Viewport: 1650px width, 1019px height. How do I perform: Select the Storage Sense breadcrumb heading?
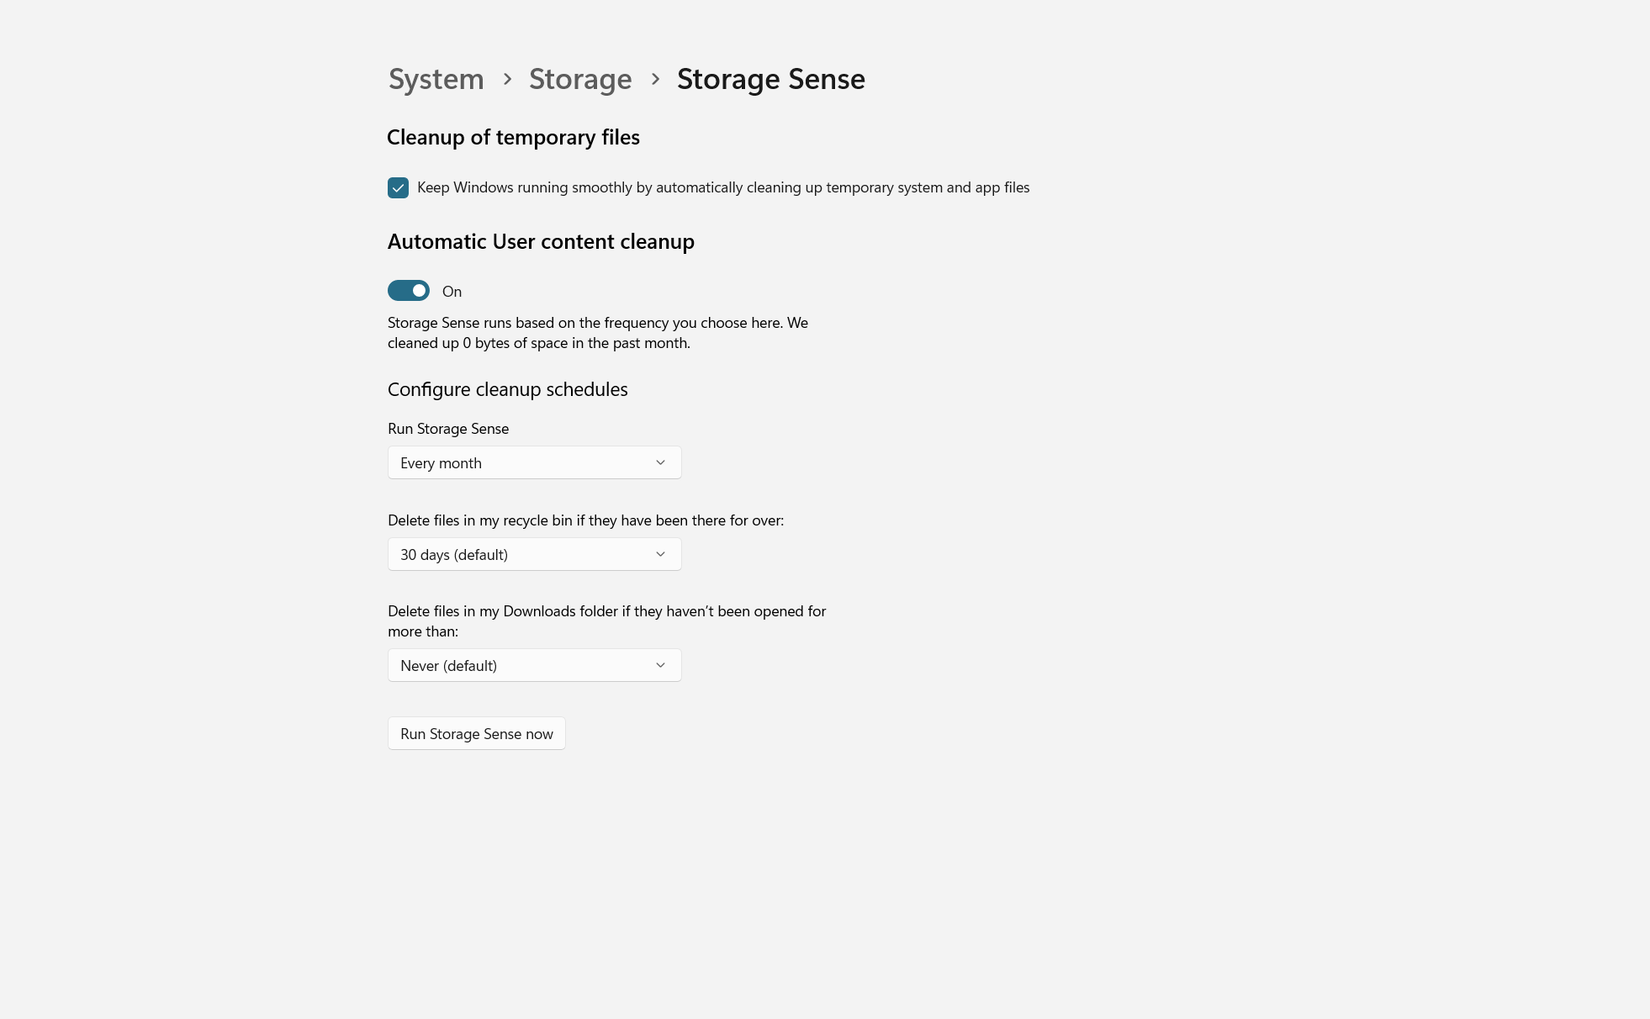[770, 78]
